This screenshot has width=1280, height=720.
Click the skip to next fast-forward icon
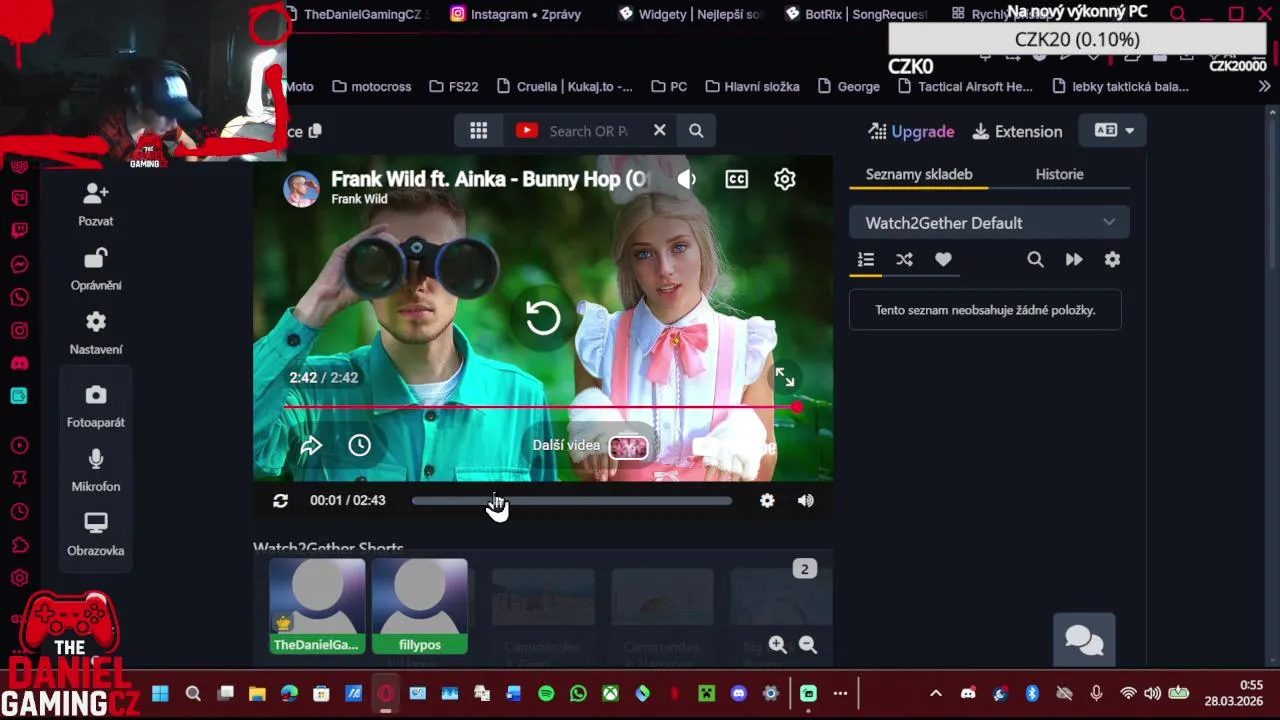coord(1074,260)
